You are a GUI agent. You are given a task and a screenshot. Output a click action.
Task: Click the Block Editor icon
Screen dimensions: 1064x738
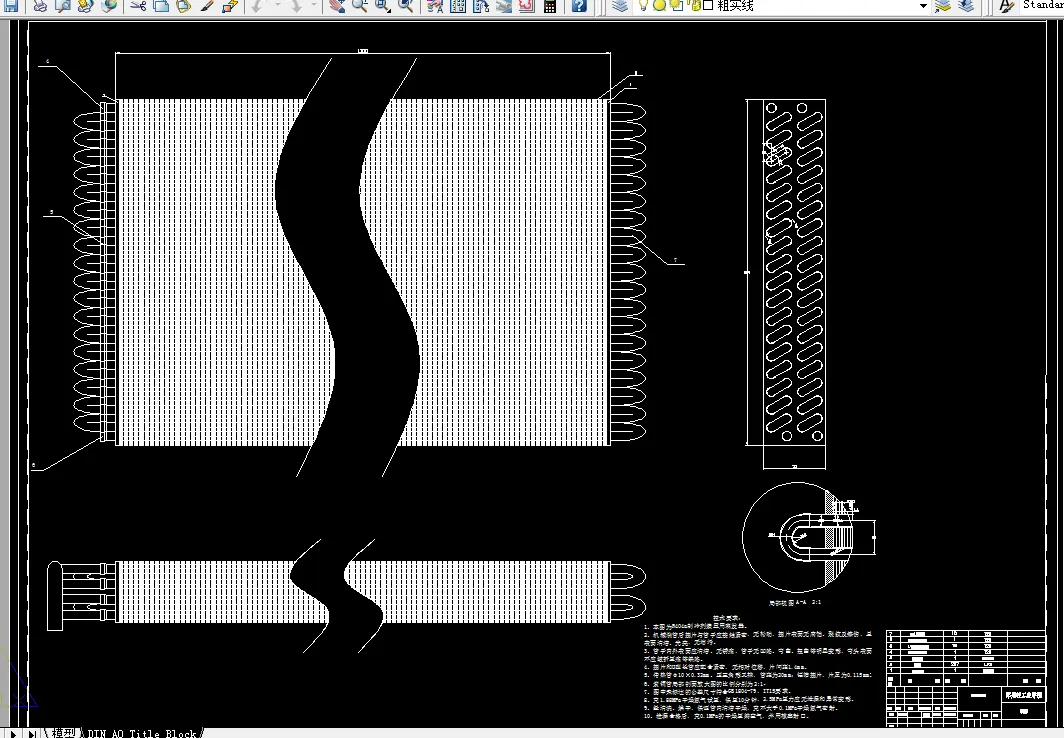(230, 5)
